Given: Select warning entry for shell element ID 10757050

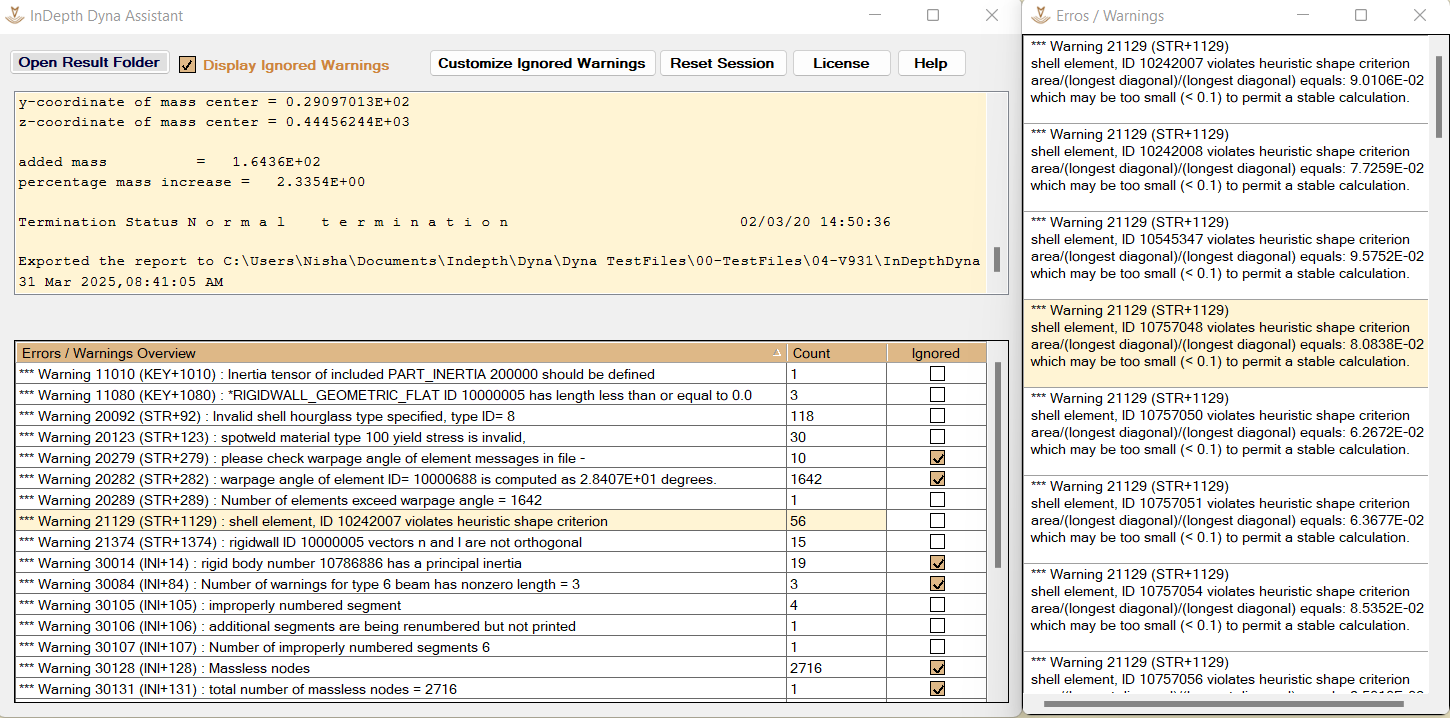Looking at the screenshot, I should [x=1225, y=432].
